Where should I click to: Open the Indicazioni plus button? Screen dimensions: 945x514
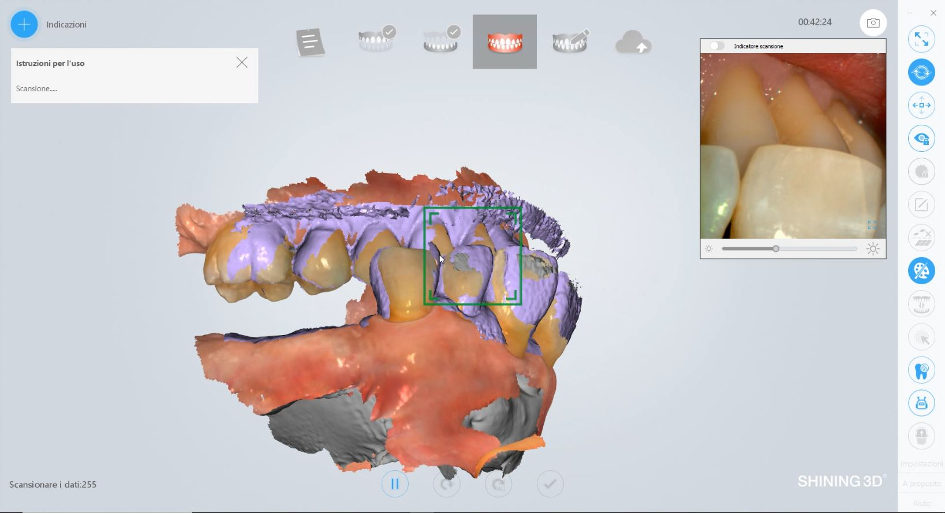pos(24,24)
